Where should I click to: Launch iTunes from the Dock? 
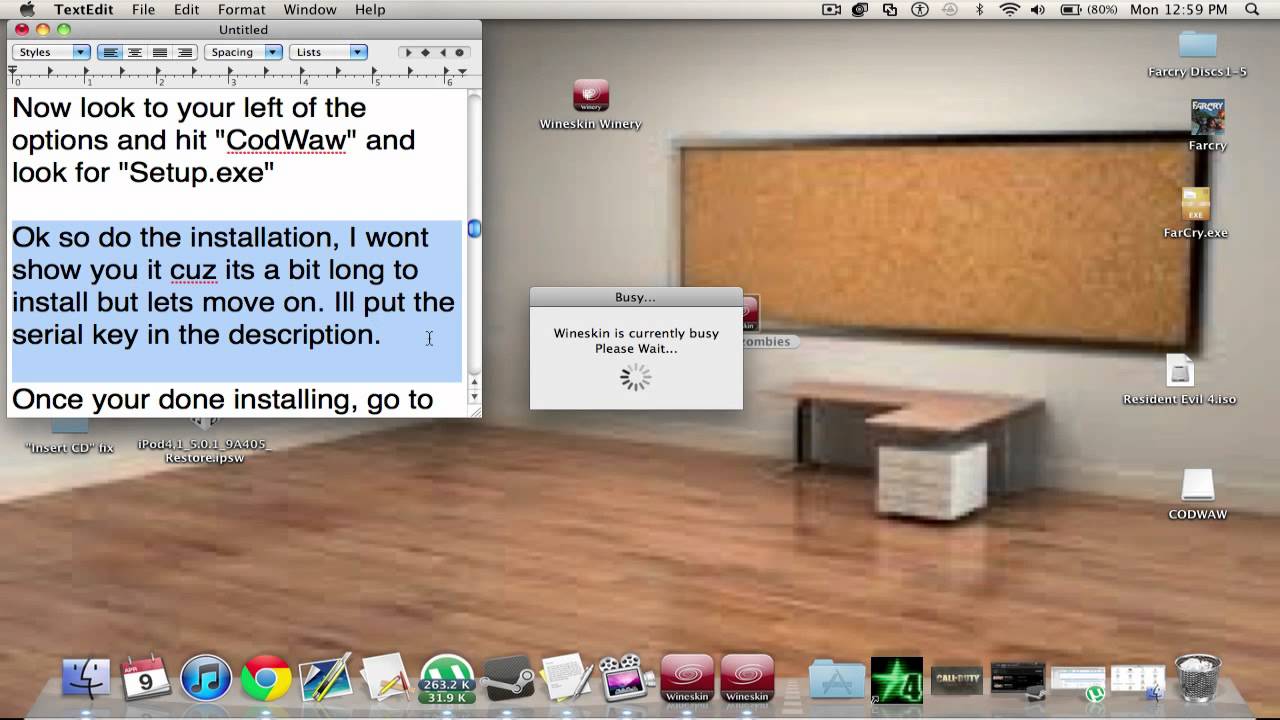click(x=206, y=678)
